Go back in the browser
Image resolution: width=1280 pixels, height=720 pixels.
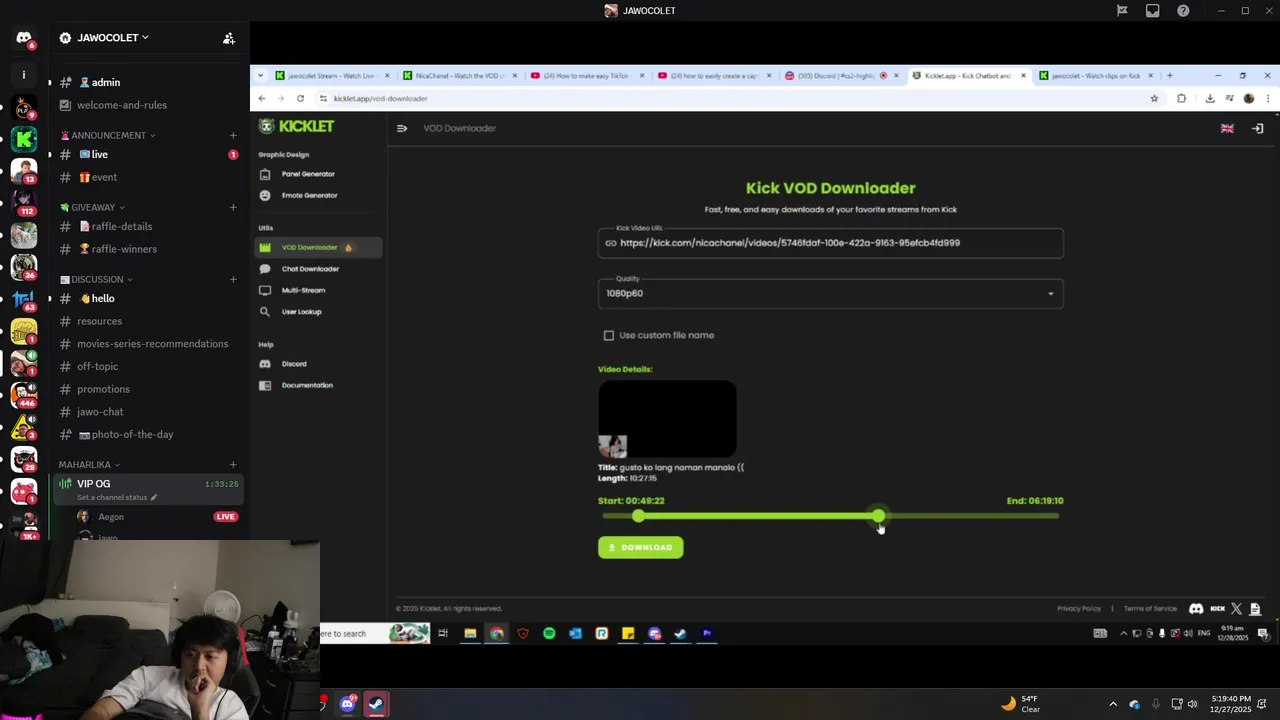(x=262, y=98)
